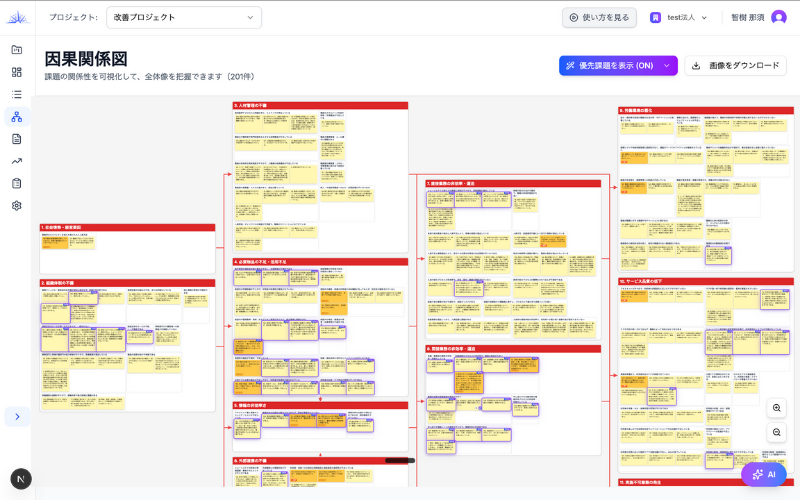This screenshot has height=500, width=800.
Task: Open the chevron on 優先課題を表示 button
Action: (666, 65)
